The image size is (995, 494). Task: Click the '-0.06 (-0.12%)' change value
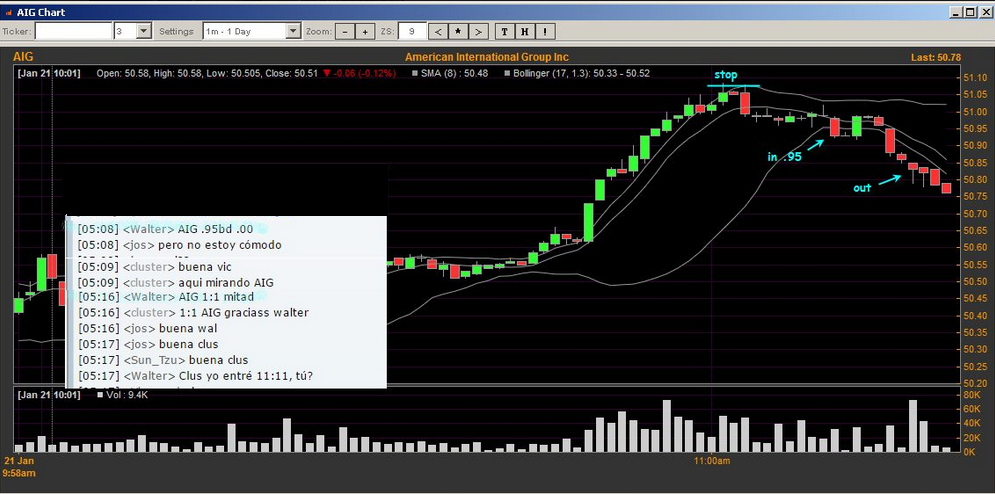pos(359,74)
